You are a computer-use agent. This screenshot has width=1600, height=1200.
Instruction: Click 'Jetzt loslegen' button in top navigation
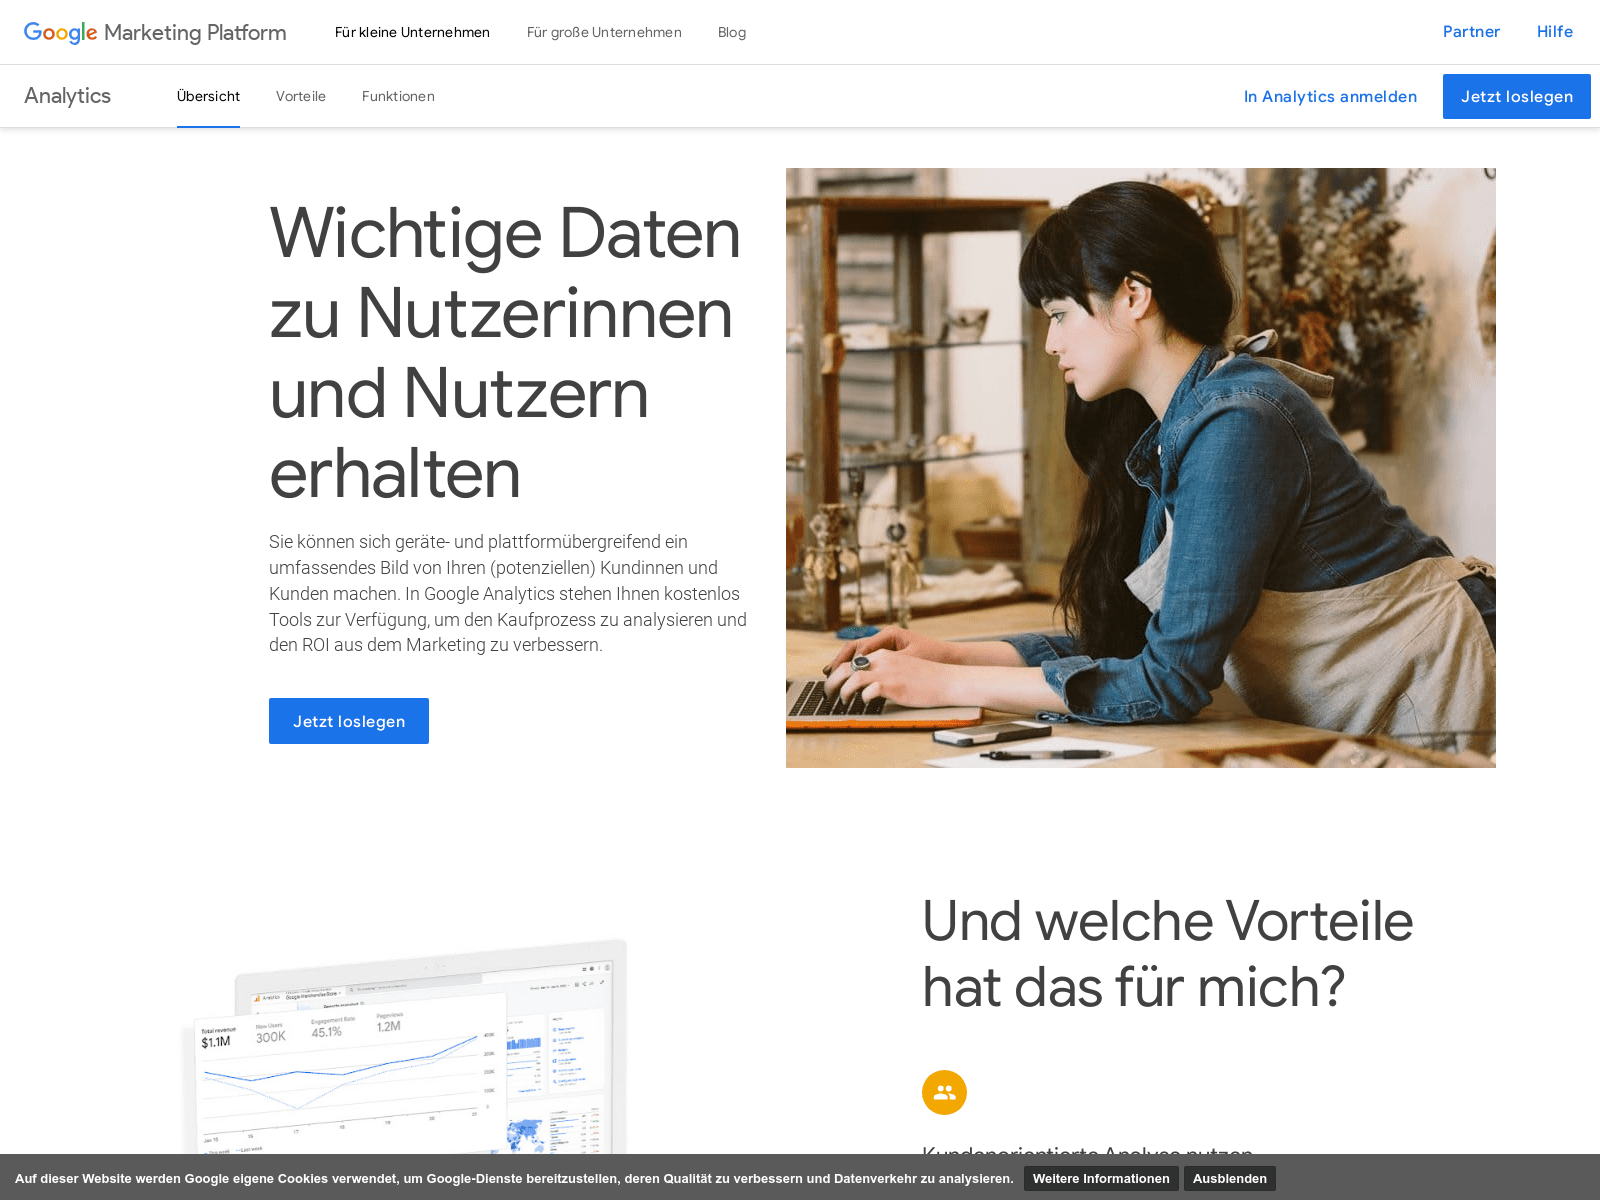coord(1516,96)
